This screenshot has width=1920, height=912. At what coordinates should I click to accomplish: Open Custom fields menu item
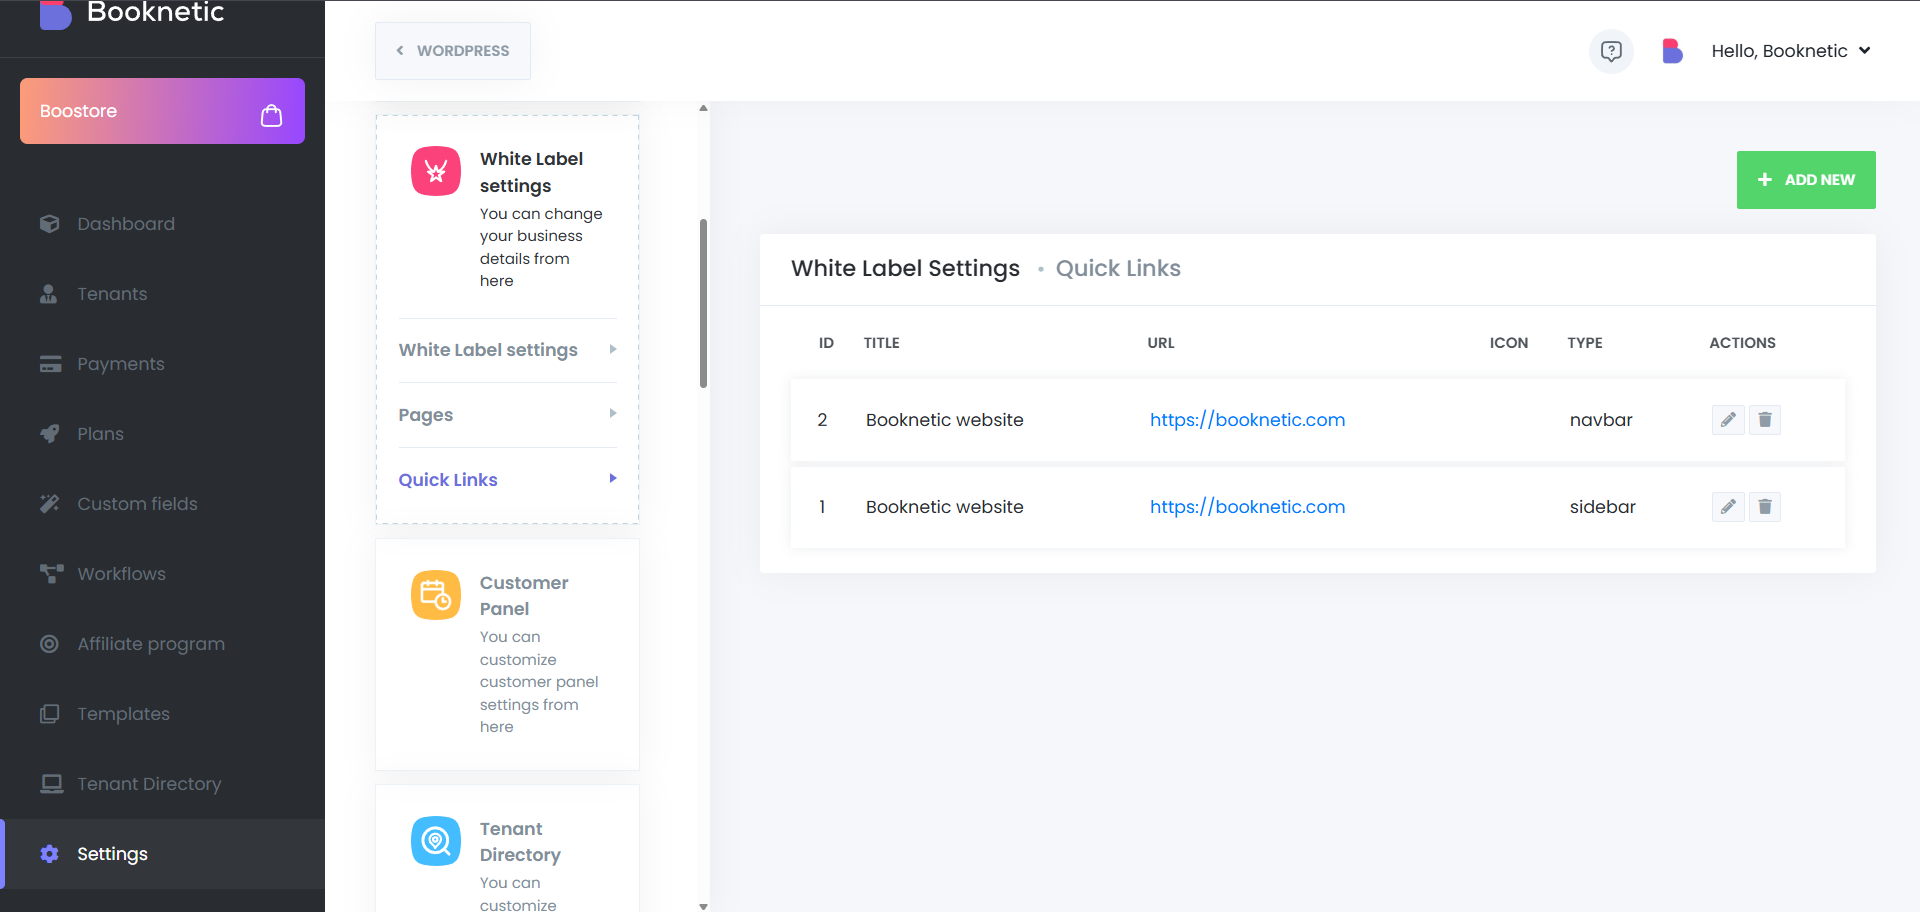(162, 504)
